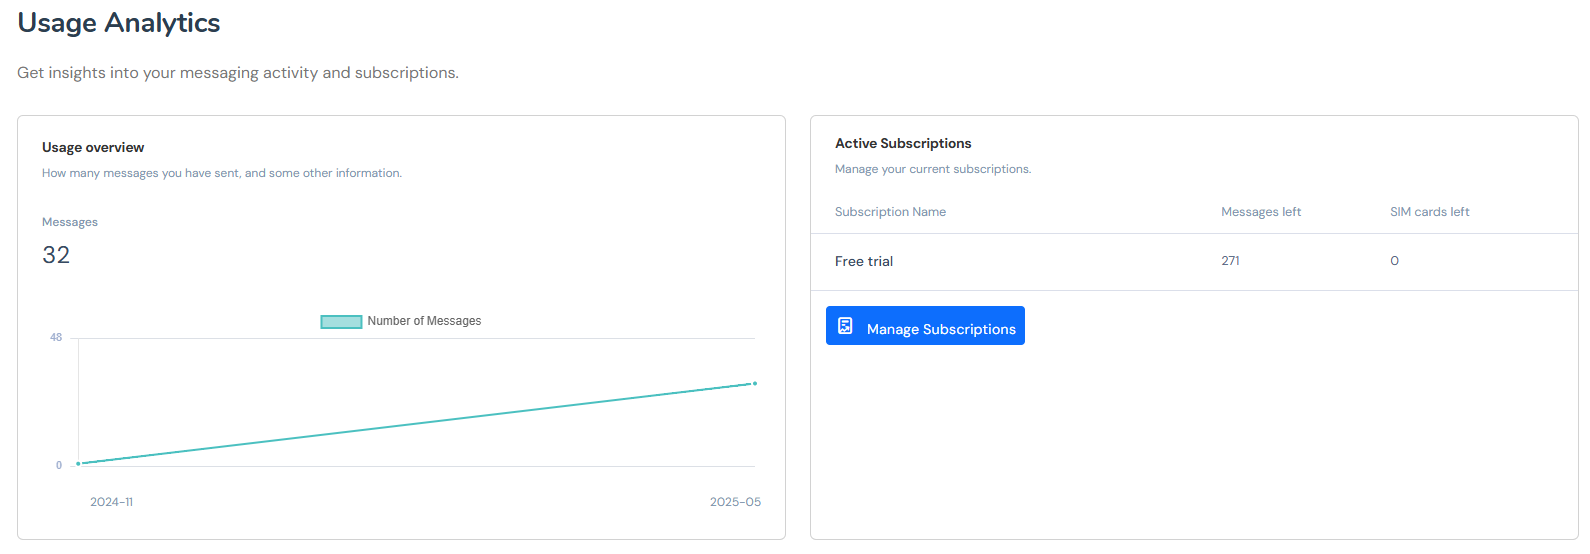
Task: Click the 0 SIM cards left value
Action: click(x=1394, y=261)
